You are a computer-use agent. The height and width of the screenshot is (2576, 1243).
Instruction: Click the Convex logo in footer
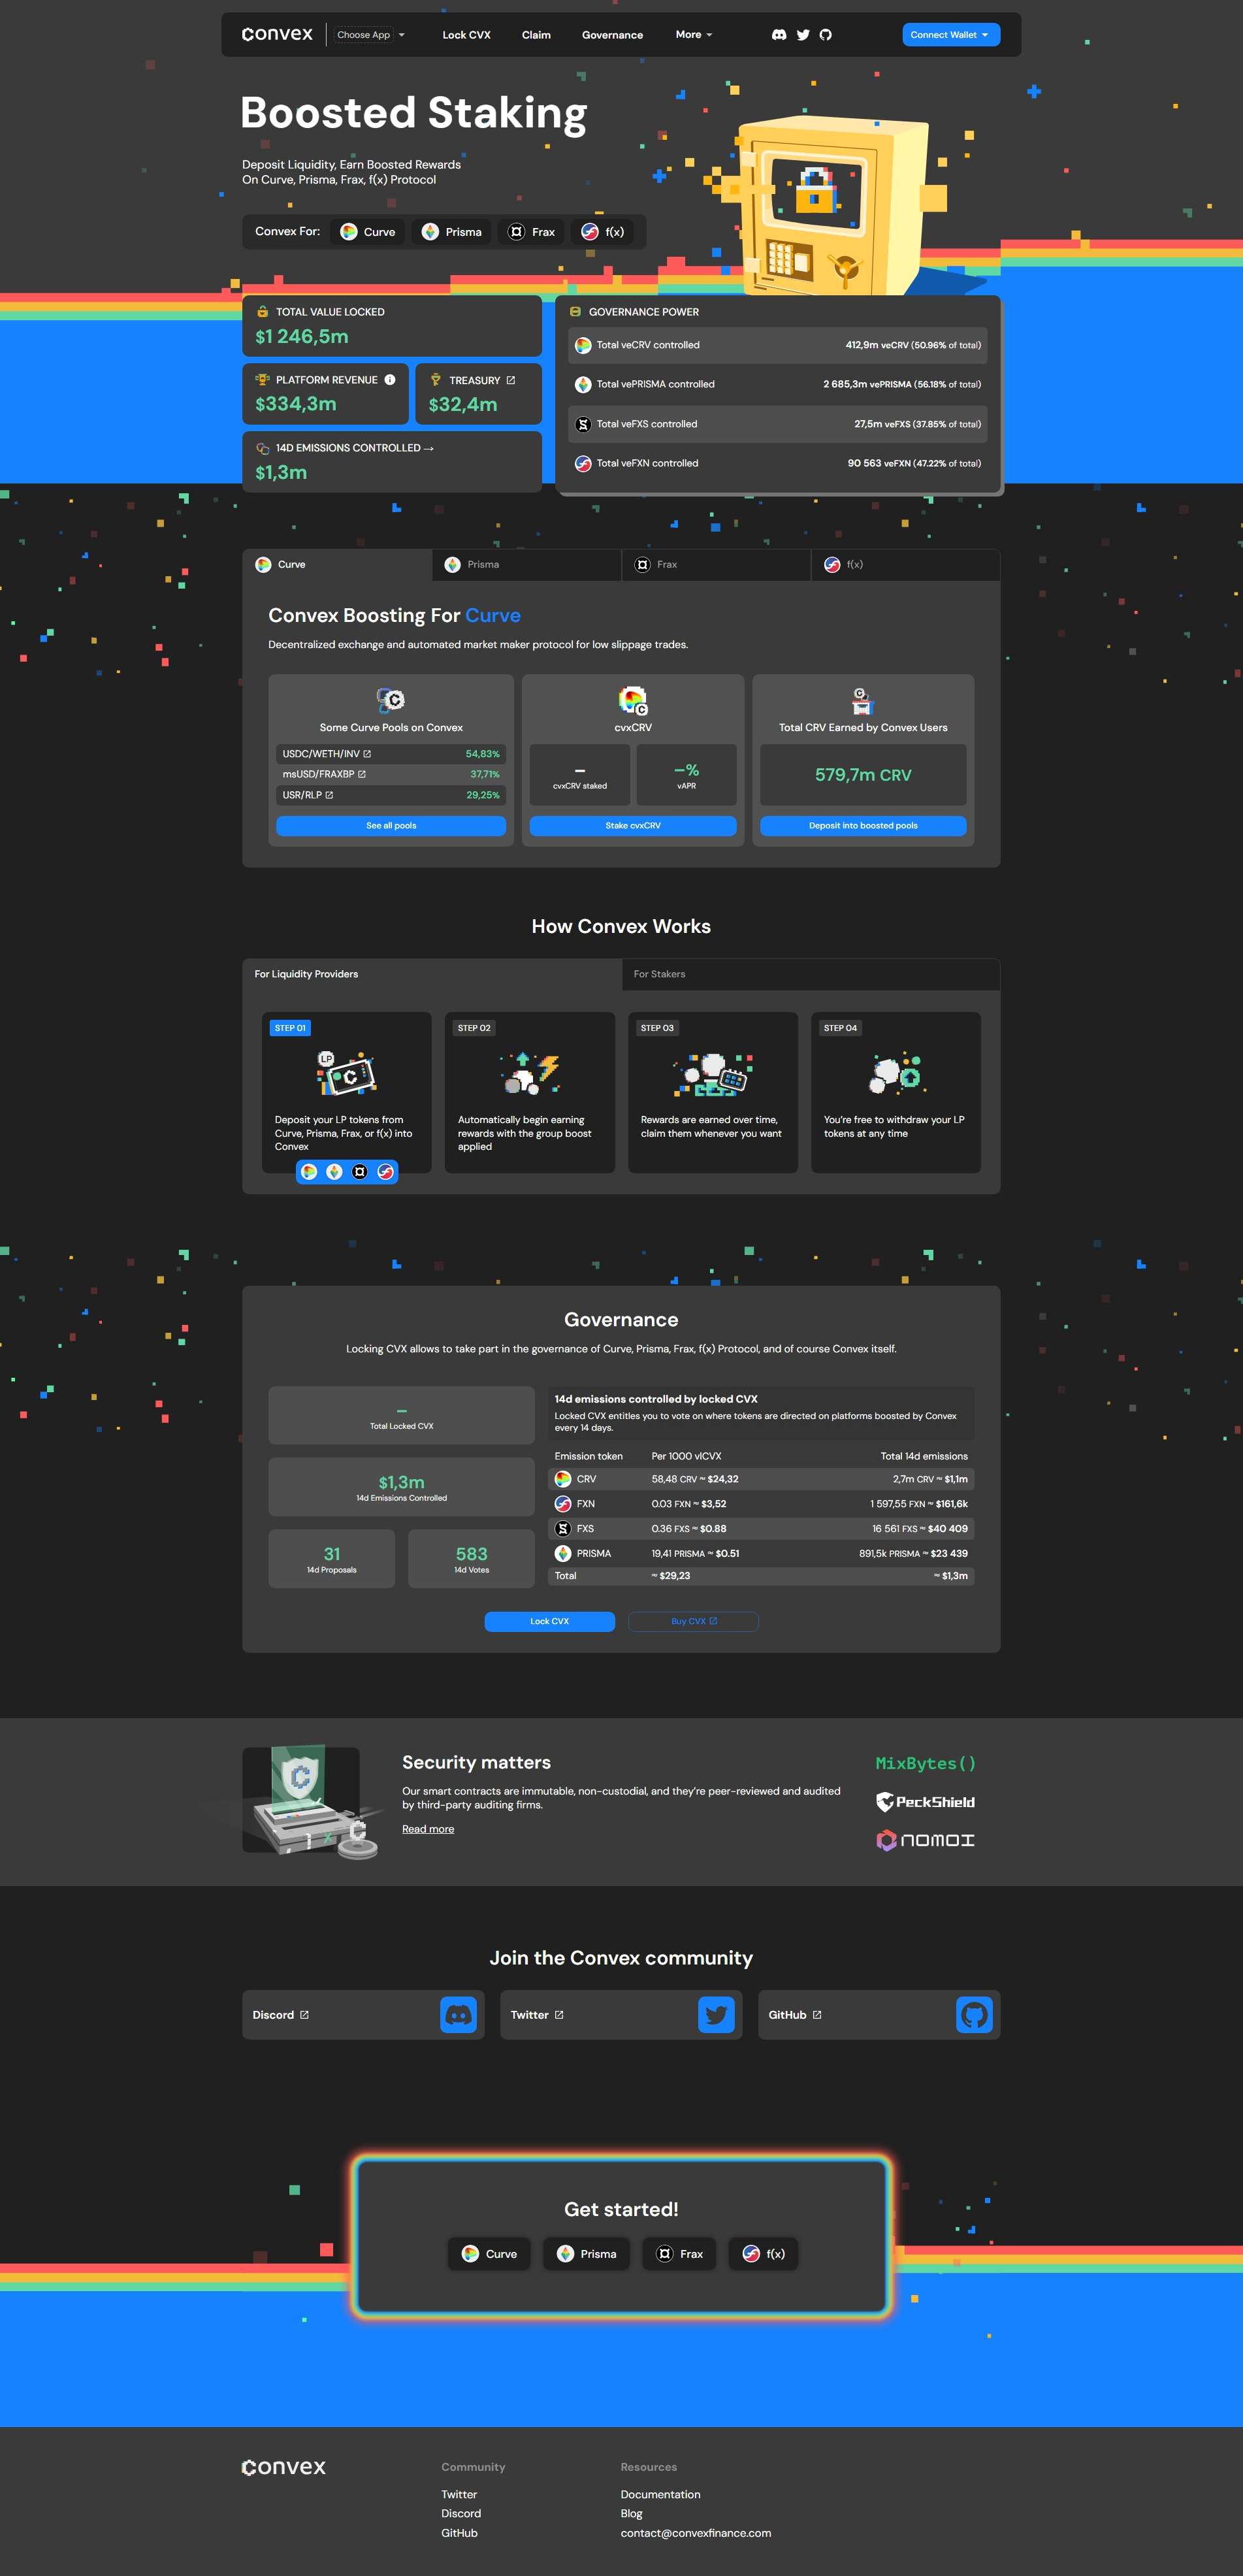(x=284, y=2467)
